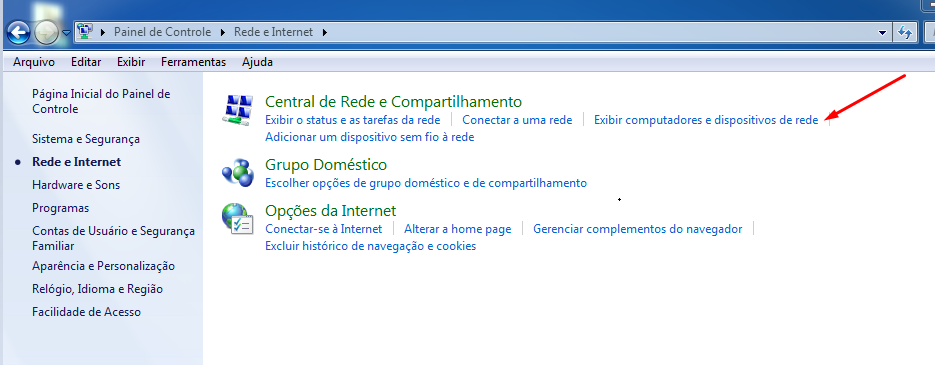Image resolution: width=935 pixels, height=365 pixels.
Task: Click the Grupo Doméstico icon
Action: [238, 173]
